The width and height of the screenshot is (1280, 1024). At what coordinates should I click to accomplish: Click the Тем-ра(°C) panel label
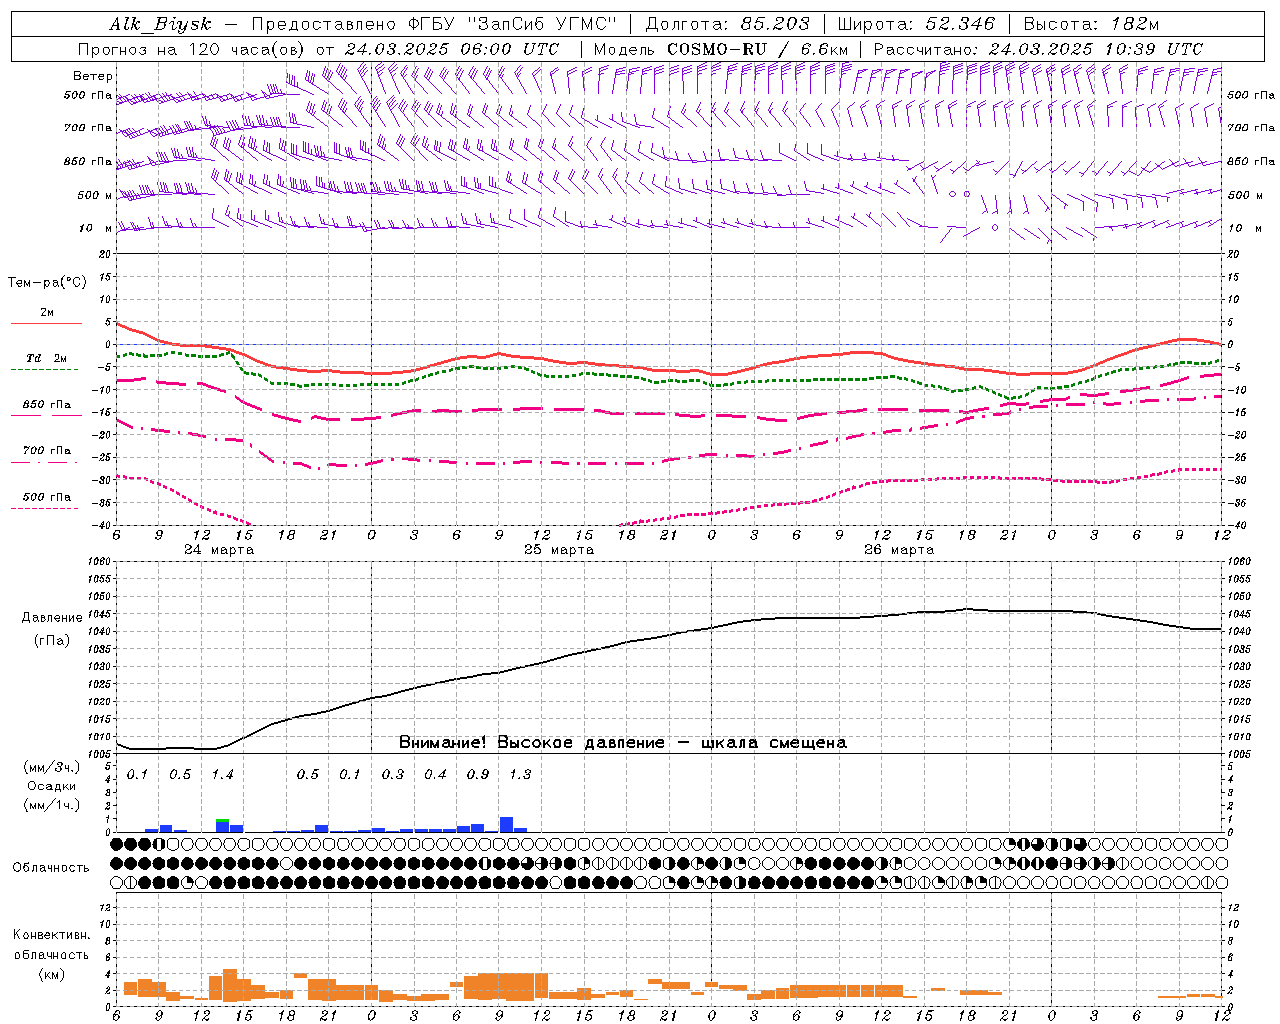point(47,283)
